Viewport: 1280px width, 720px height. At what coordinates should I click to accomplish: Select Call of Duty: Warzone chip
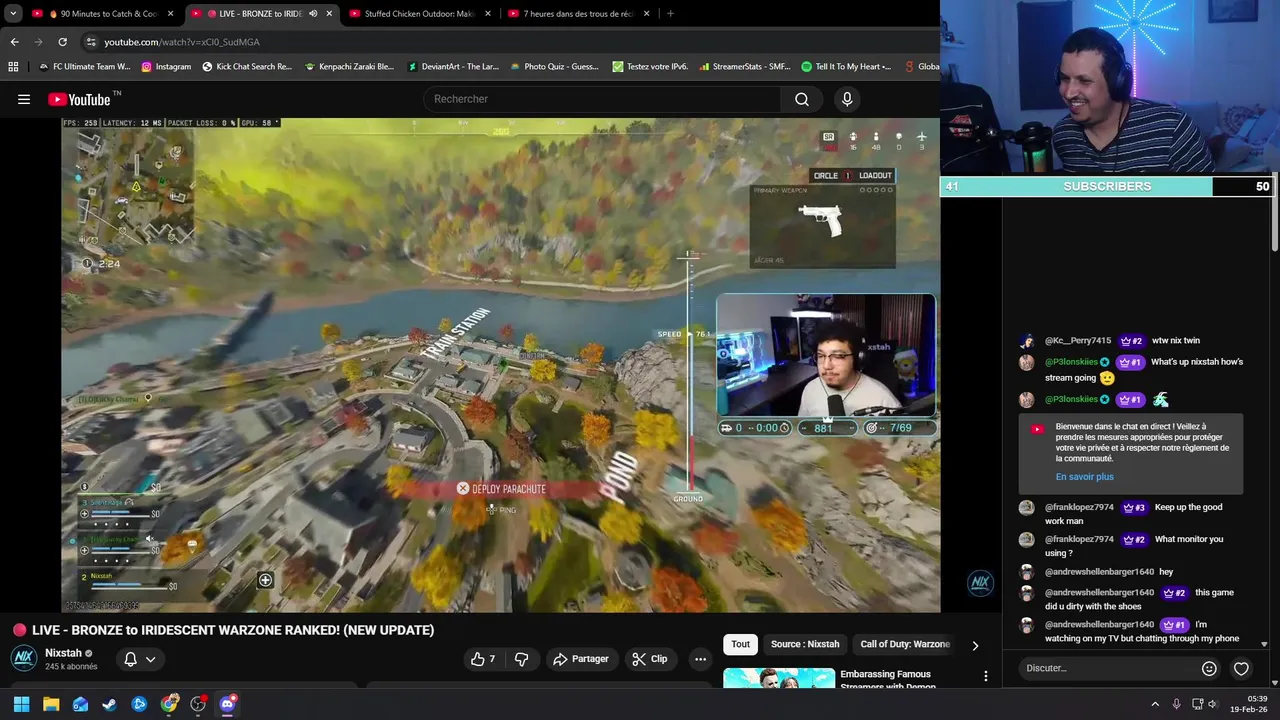(905, 644)
